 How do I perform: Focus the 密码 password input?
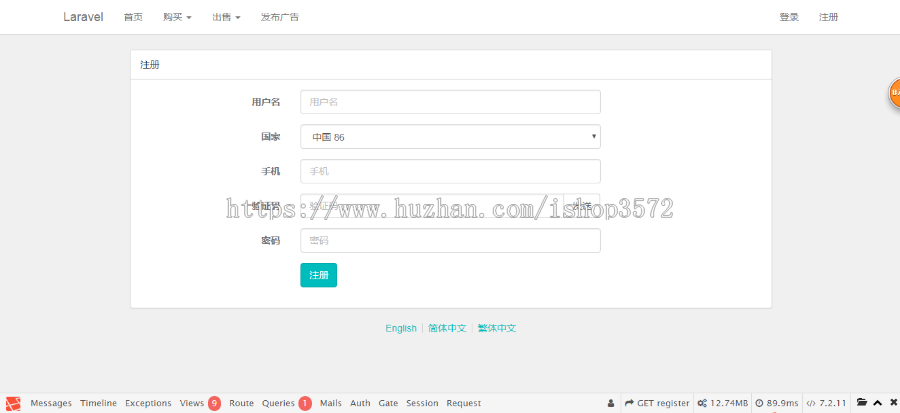coord(450,240)
